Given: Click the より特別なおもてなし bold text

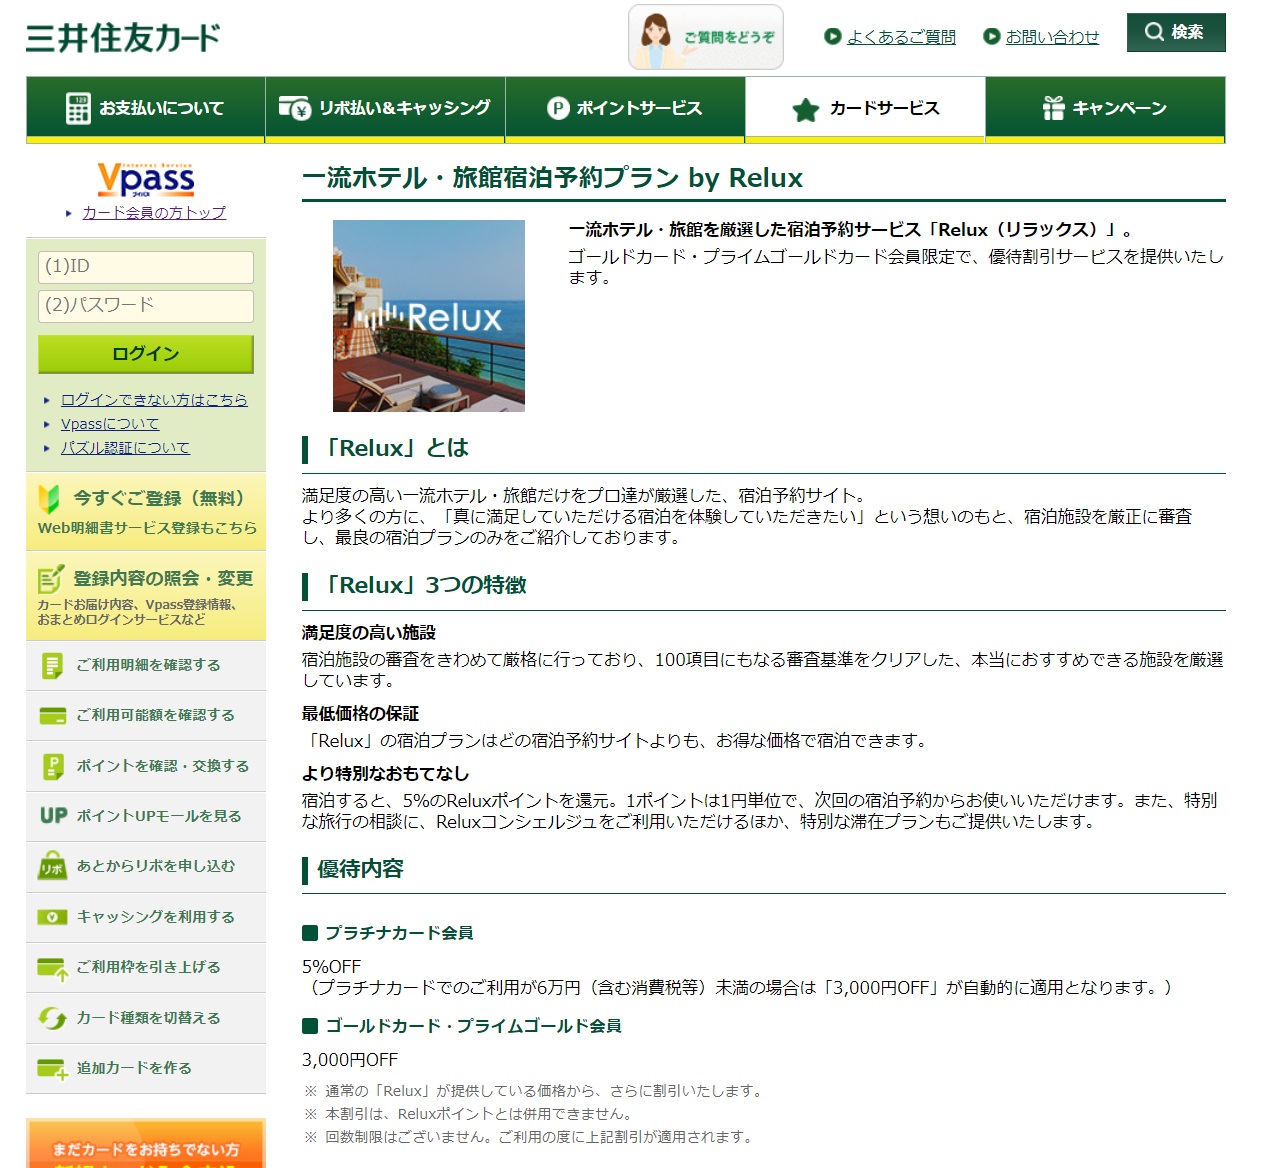Looking at the screenshot, I should (x=385, y=774).
